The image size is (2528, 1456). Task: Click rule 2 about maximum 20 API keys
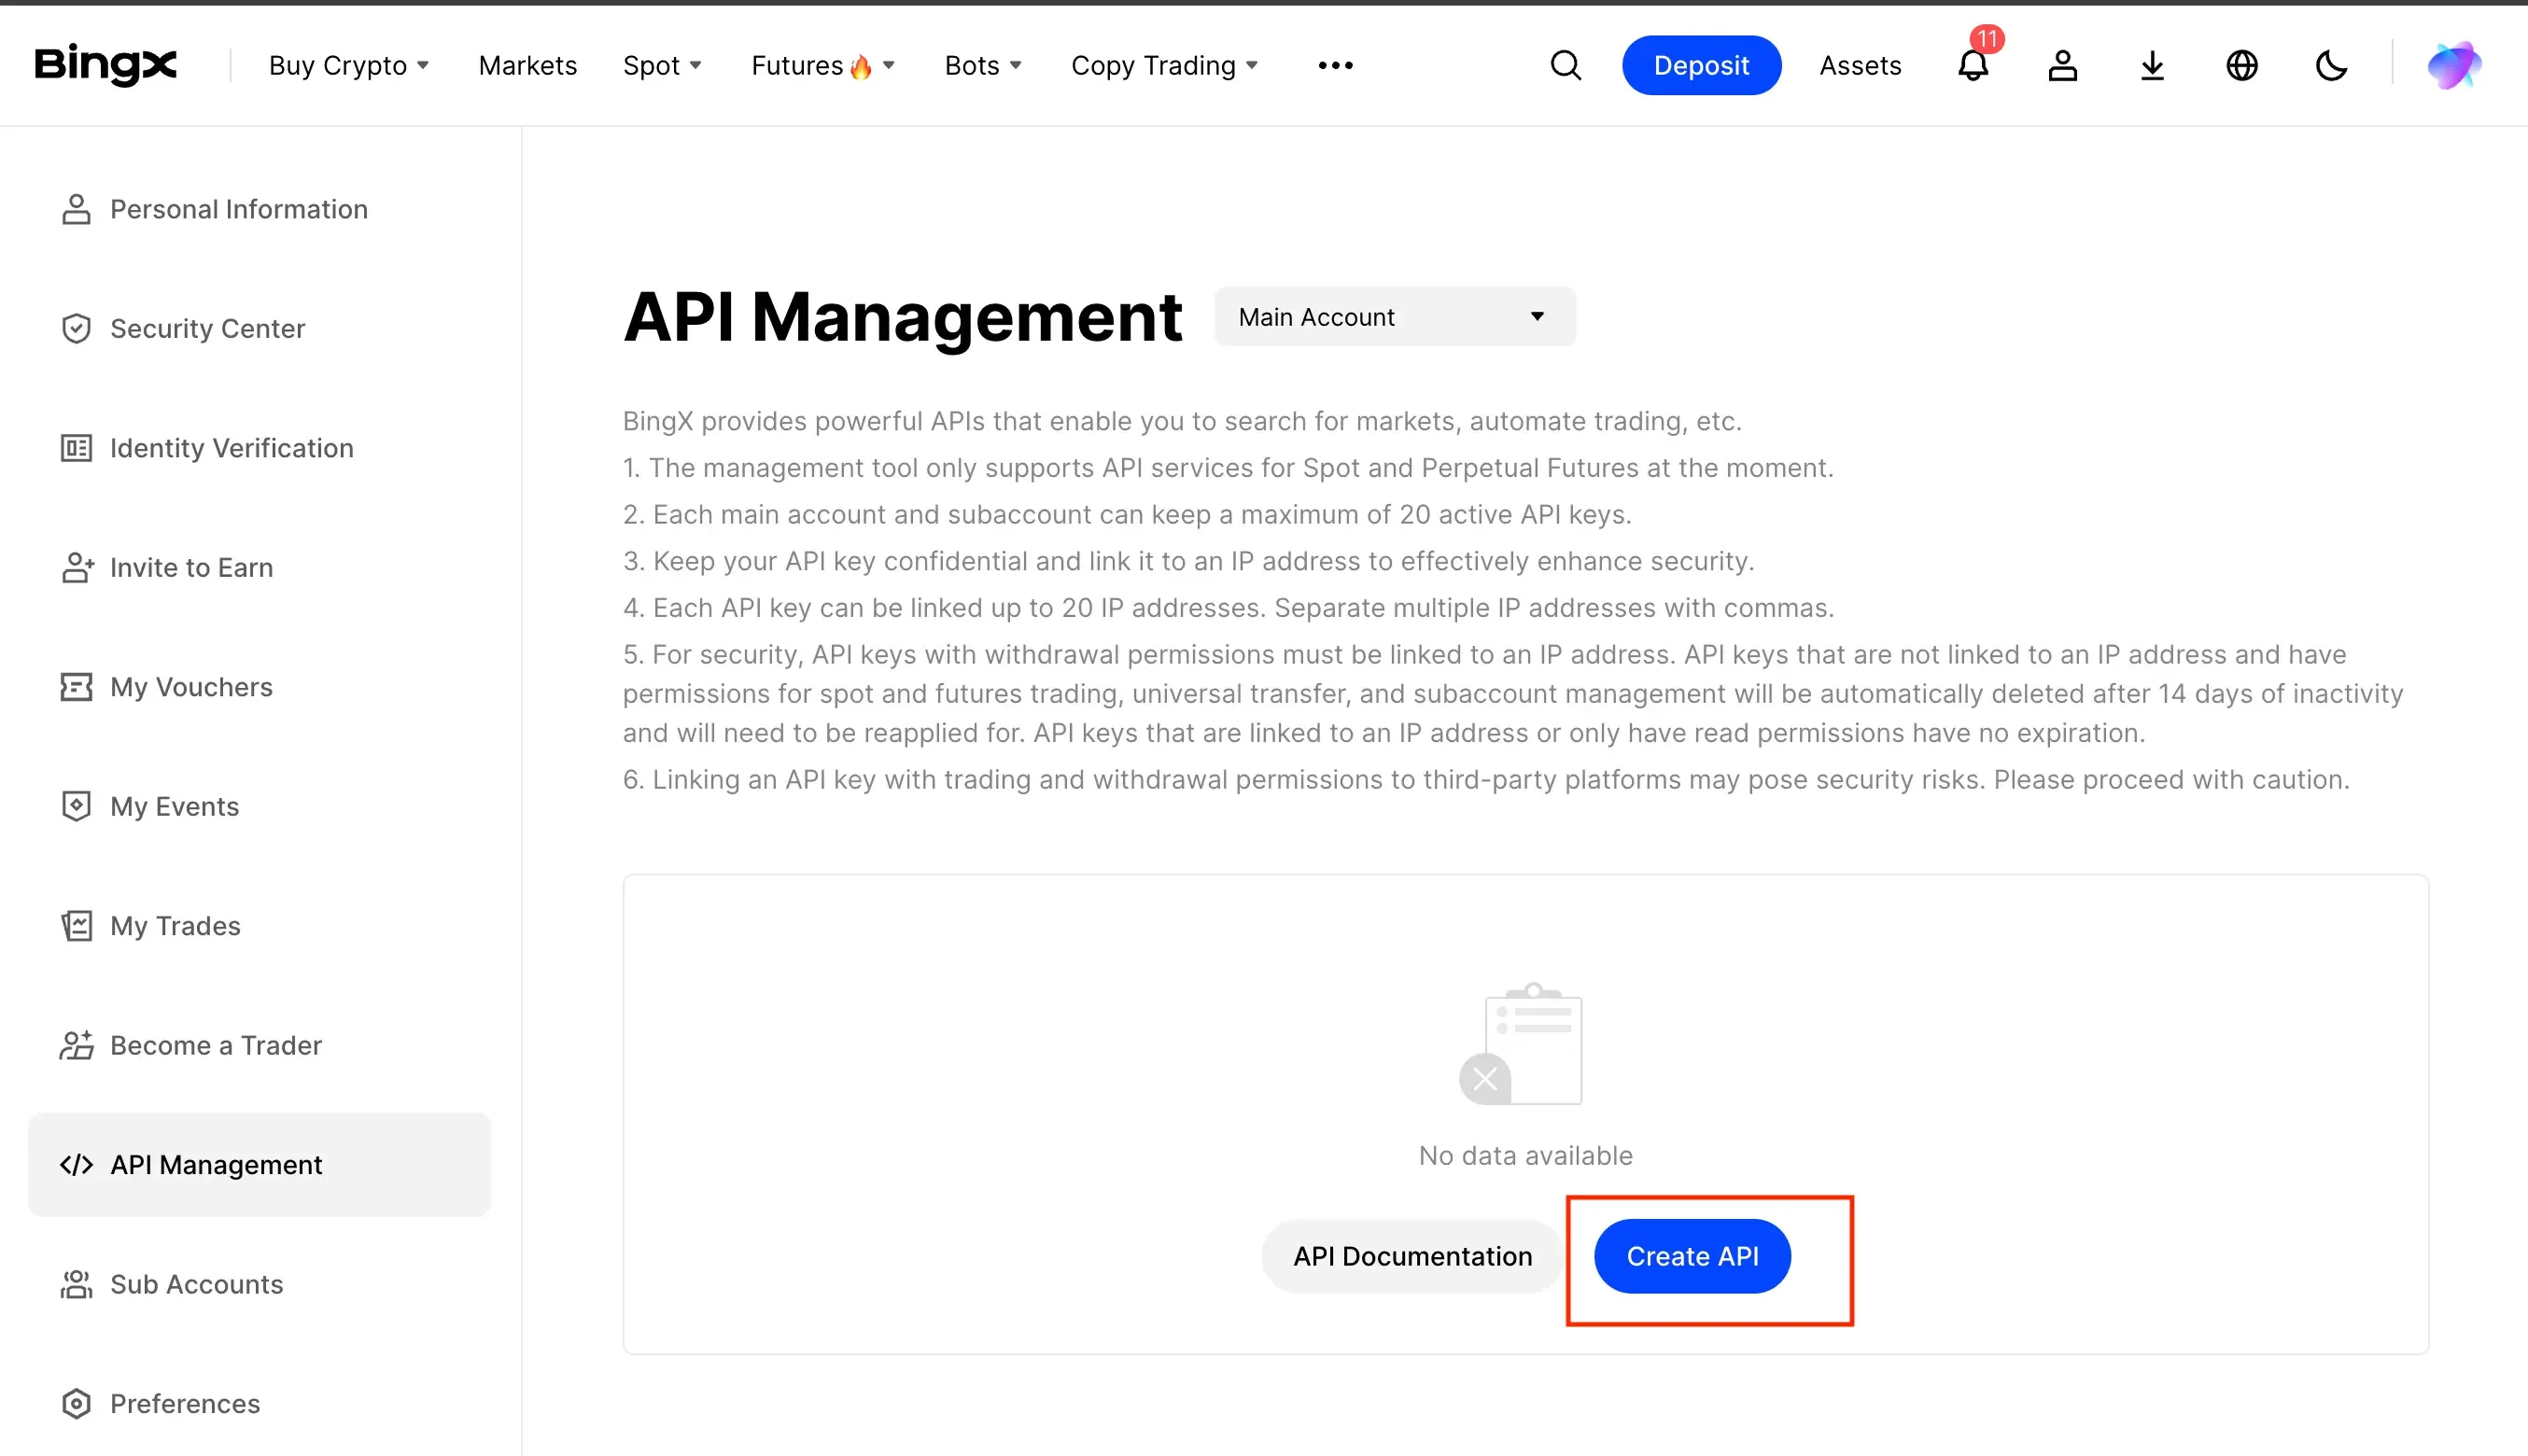click(1127, 514)
